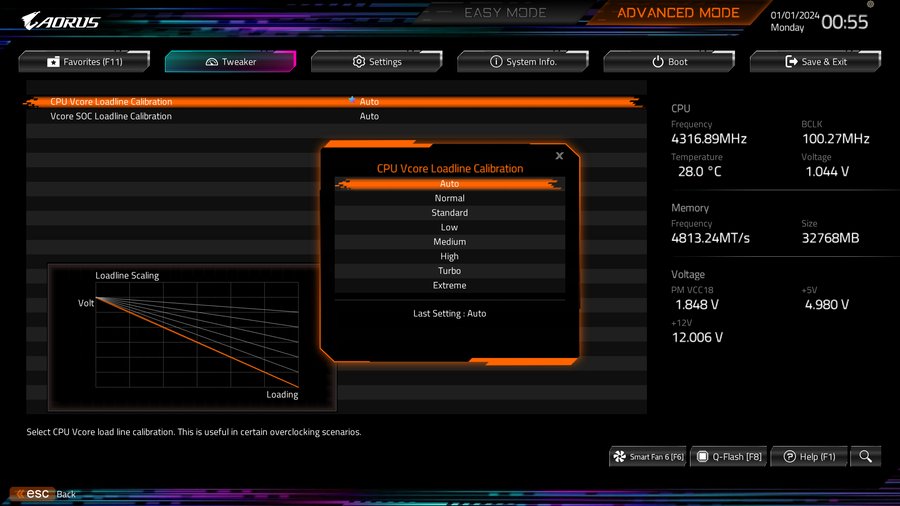Click the search magnifier icon
Image resolution: width=900 pixels, height=506 pixels.
click(x=866, y=457)
